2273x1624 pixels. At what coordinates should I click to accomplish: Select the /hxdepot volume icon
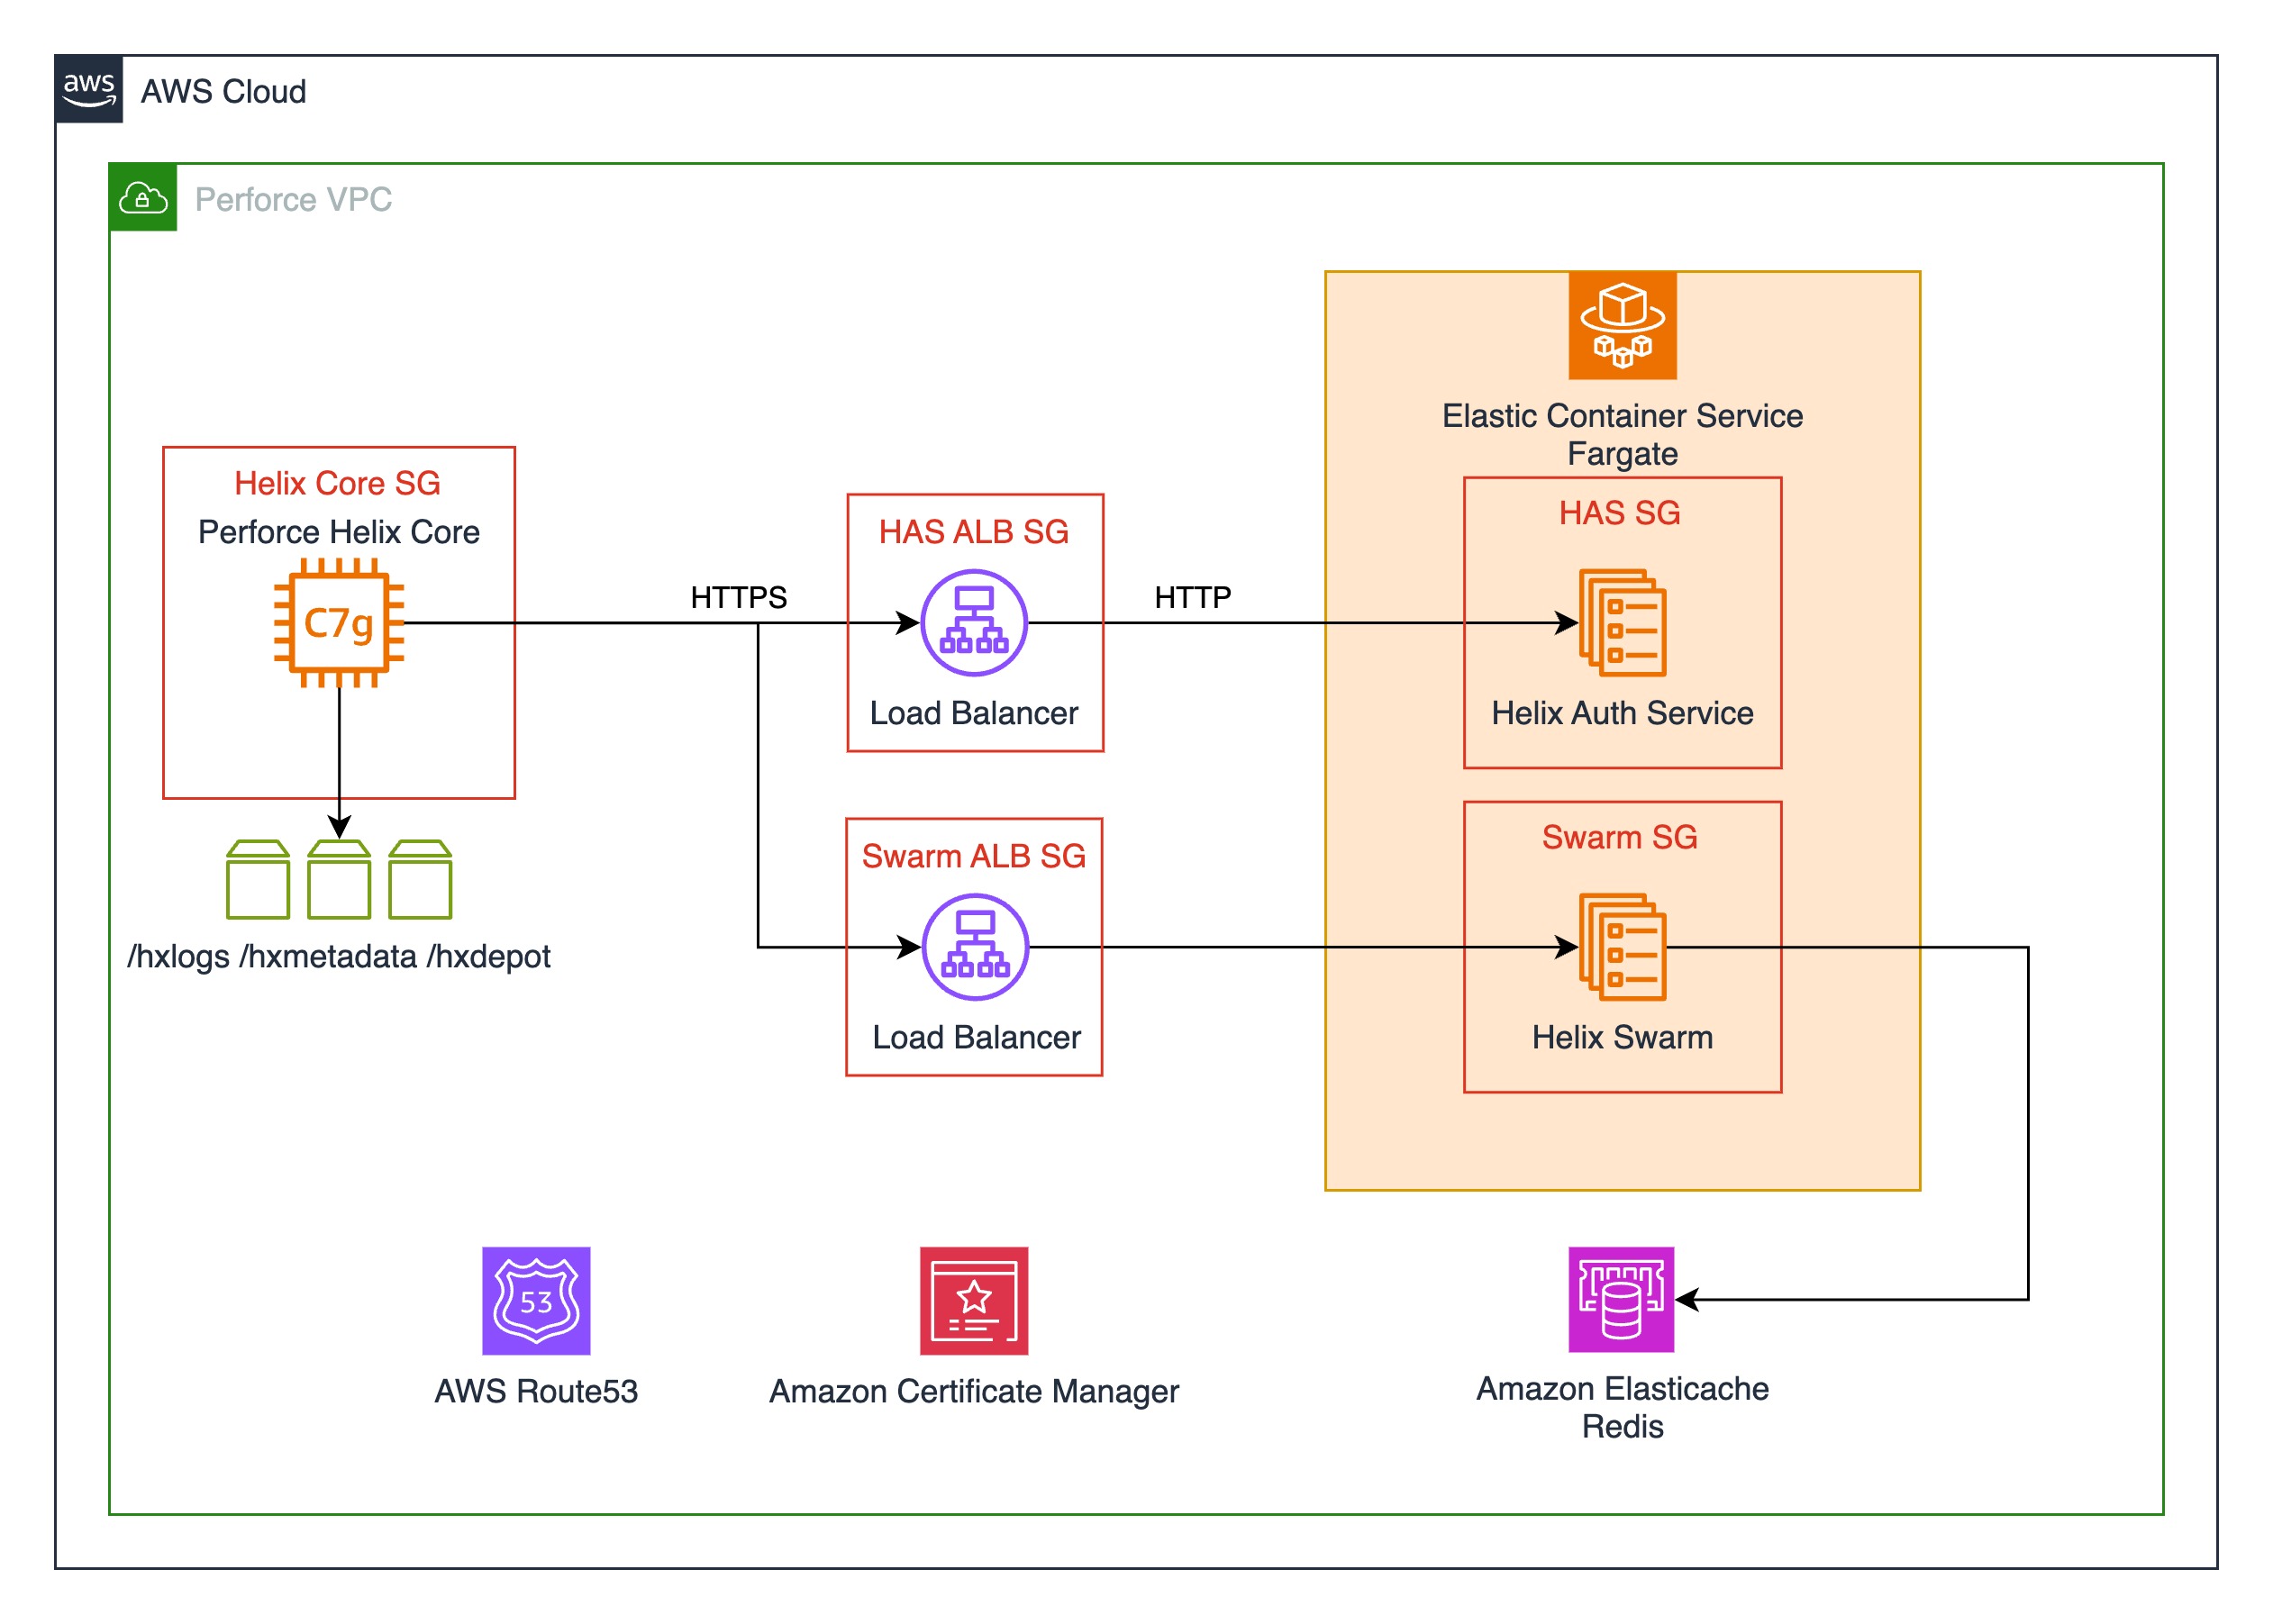420,879
